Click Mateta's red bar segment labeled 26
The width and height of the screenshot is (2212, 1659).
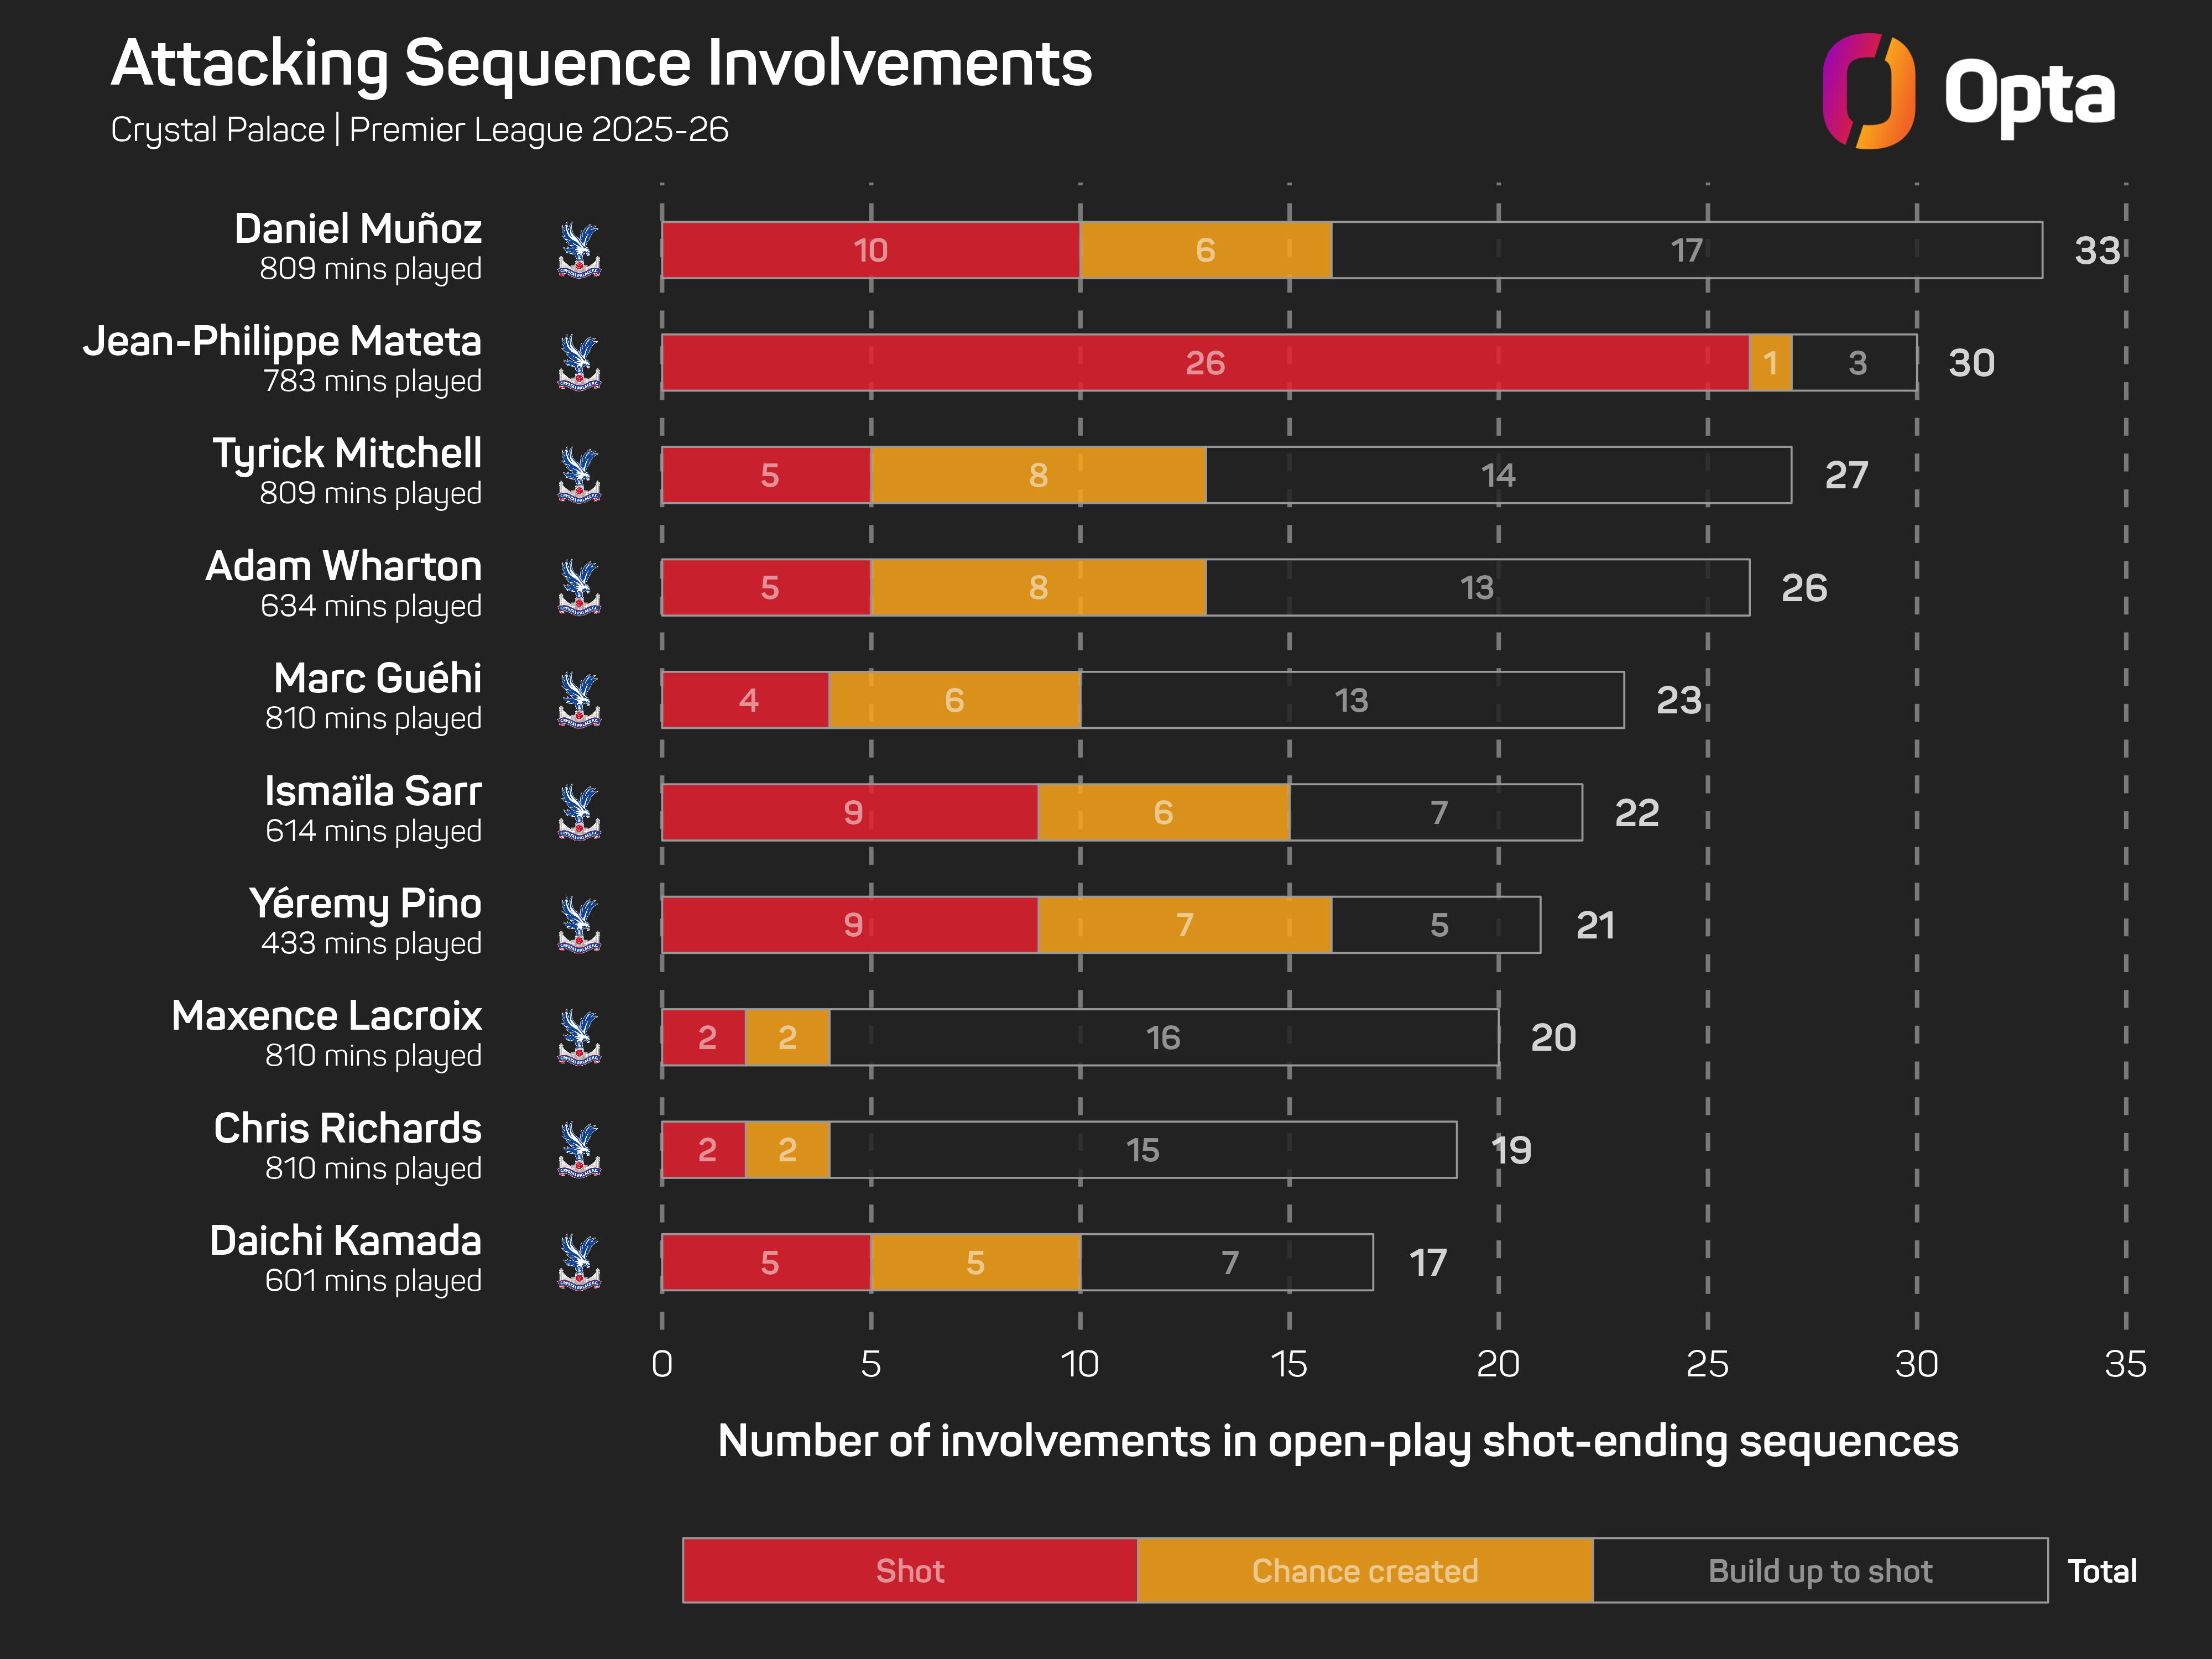click(x=1204, y=362)
